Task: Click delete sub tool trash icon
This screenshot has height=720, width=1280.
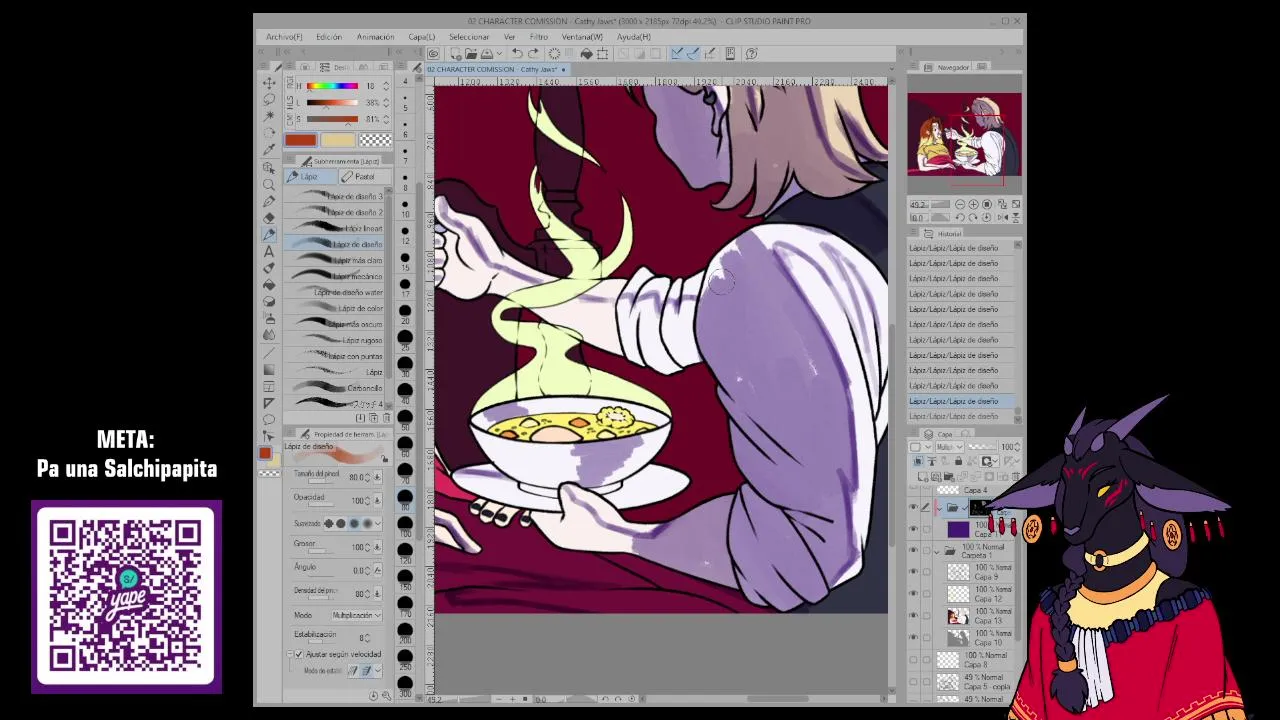Action: tap(386, 418)
